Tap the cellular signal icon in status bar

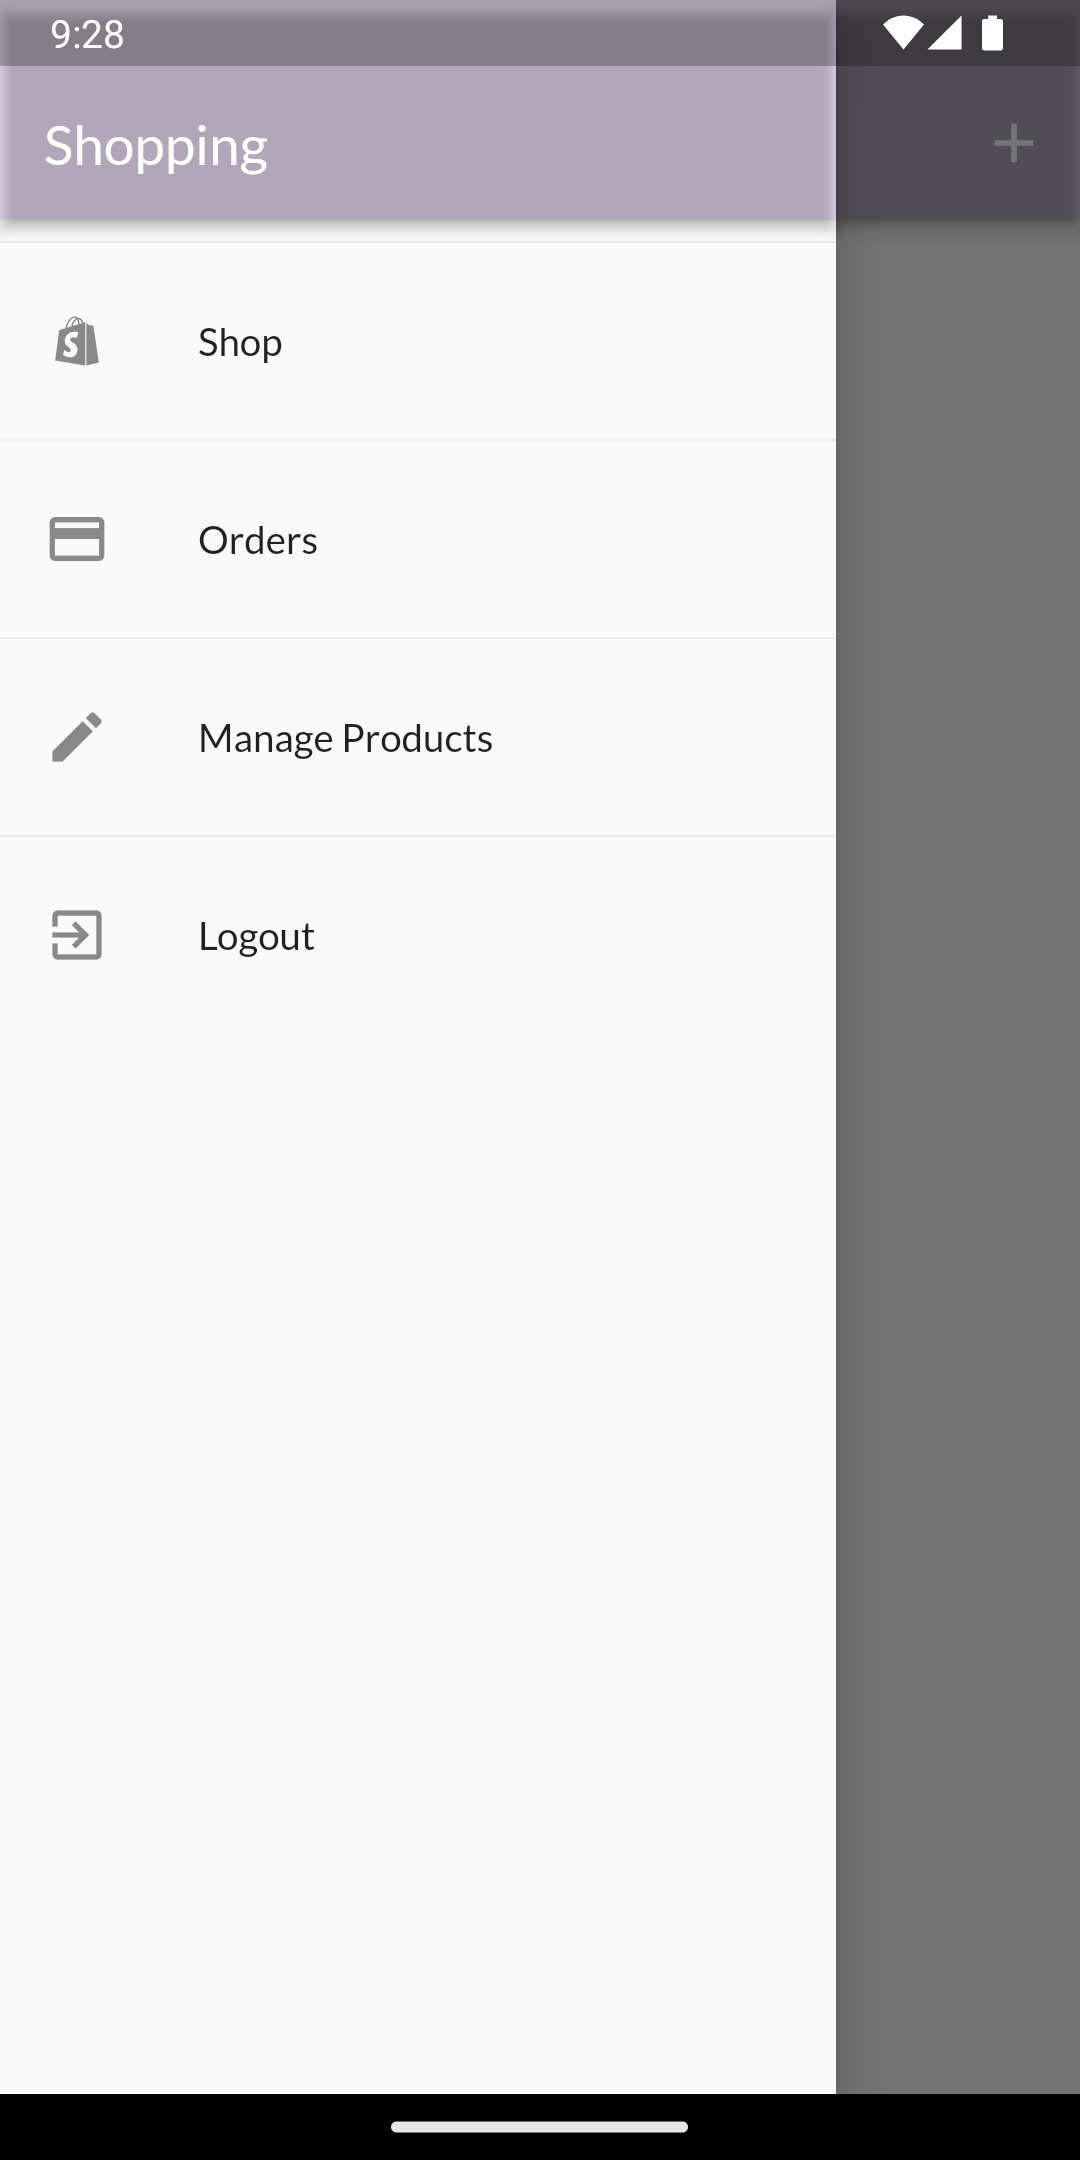[x=945, y=33]
